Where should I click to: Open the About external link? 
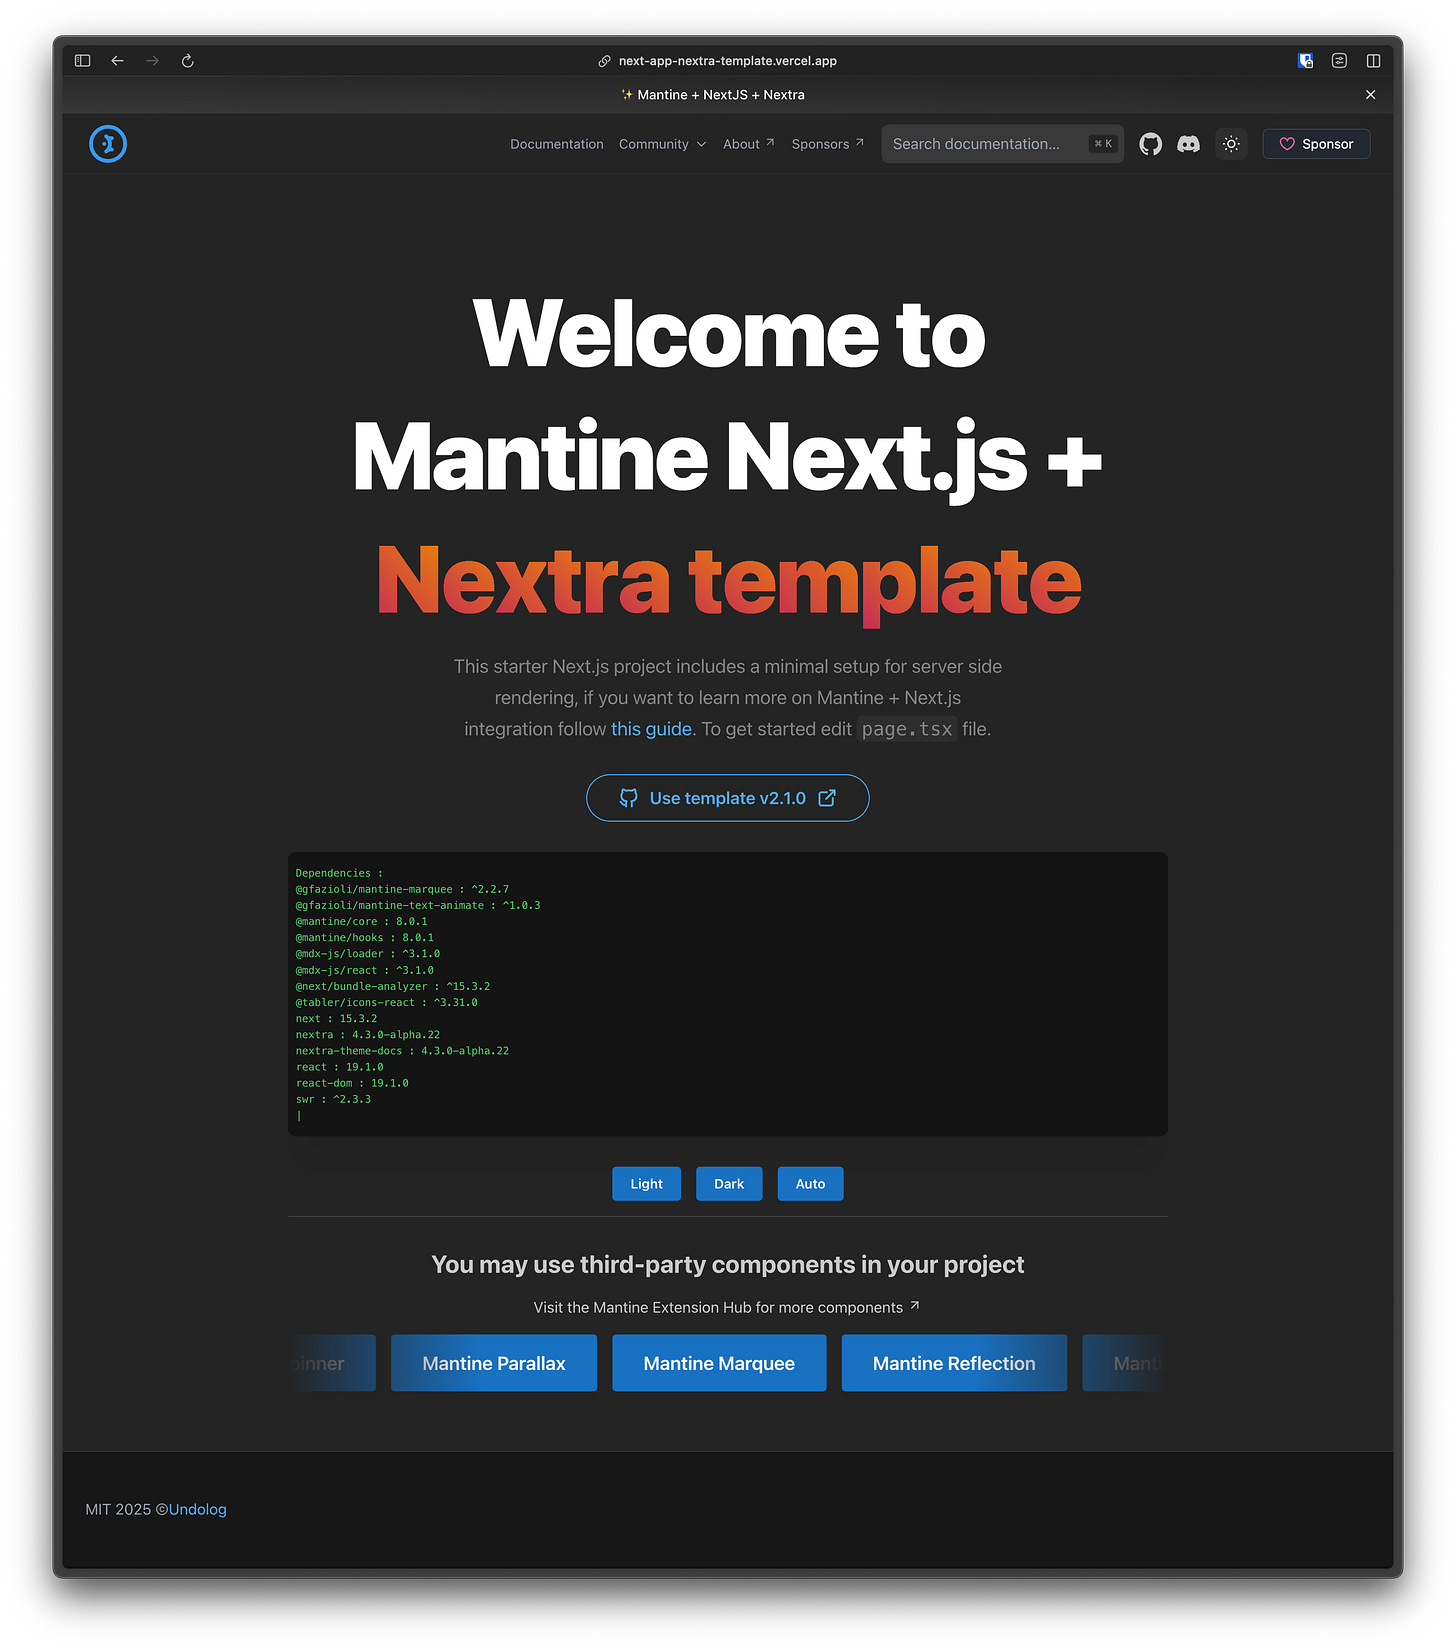[x=748, y=144]
